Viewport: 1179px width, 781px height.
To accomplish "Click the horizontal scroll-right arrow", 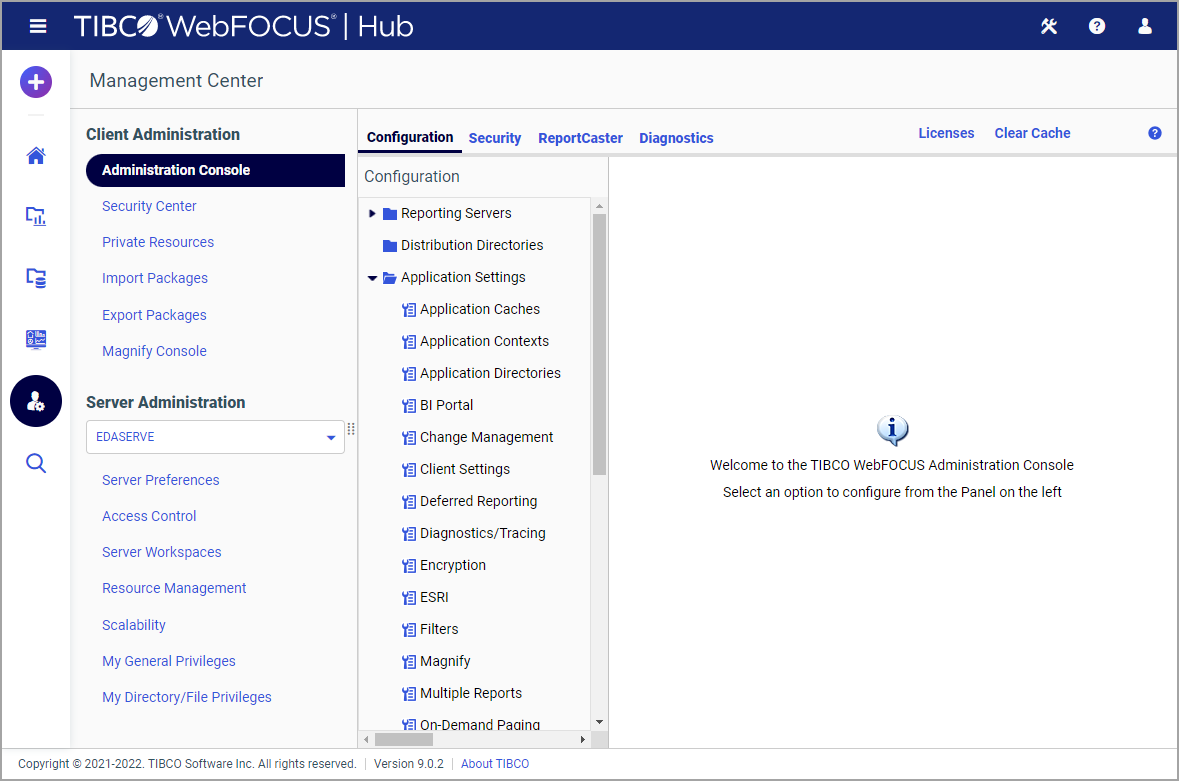I will 583,740.
